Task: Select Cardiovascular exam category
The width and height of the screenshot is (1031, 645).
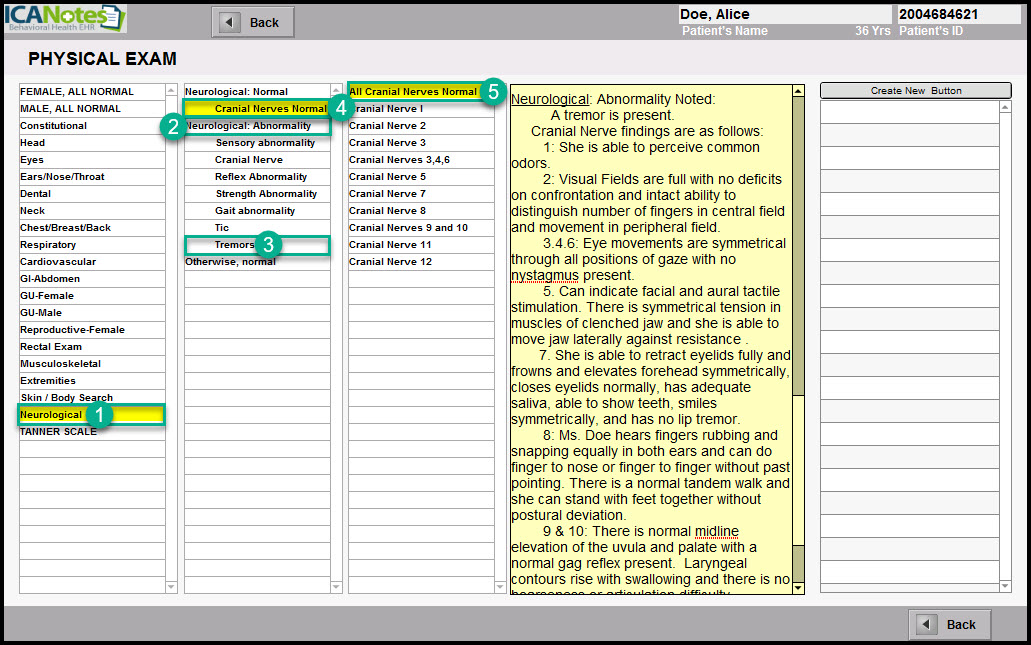Action: click(54, 262)
